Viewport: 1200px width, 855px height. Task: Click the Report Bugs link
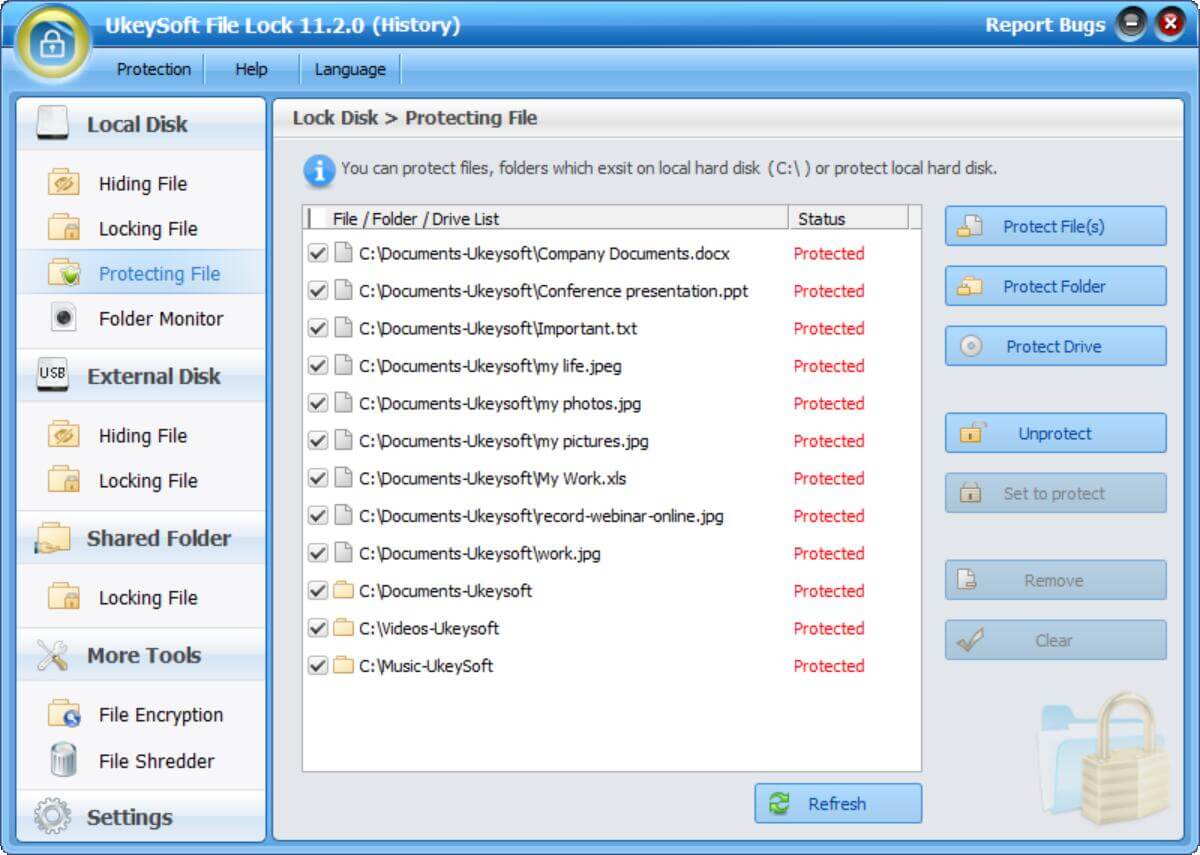coord(1045,25)
